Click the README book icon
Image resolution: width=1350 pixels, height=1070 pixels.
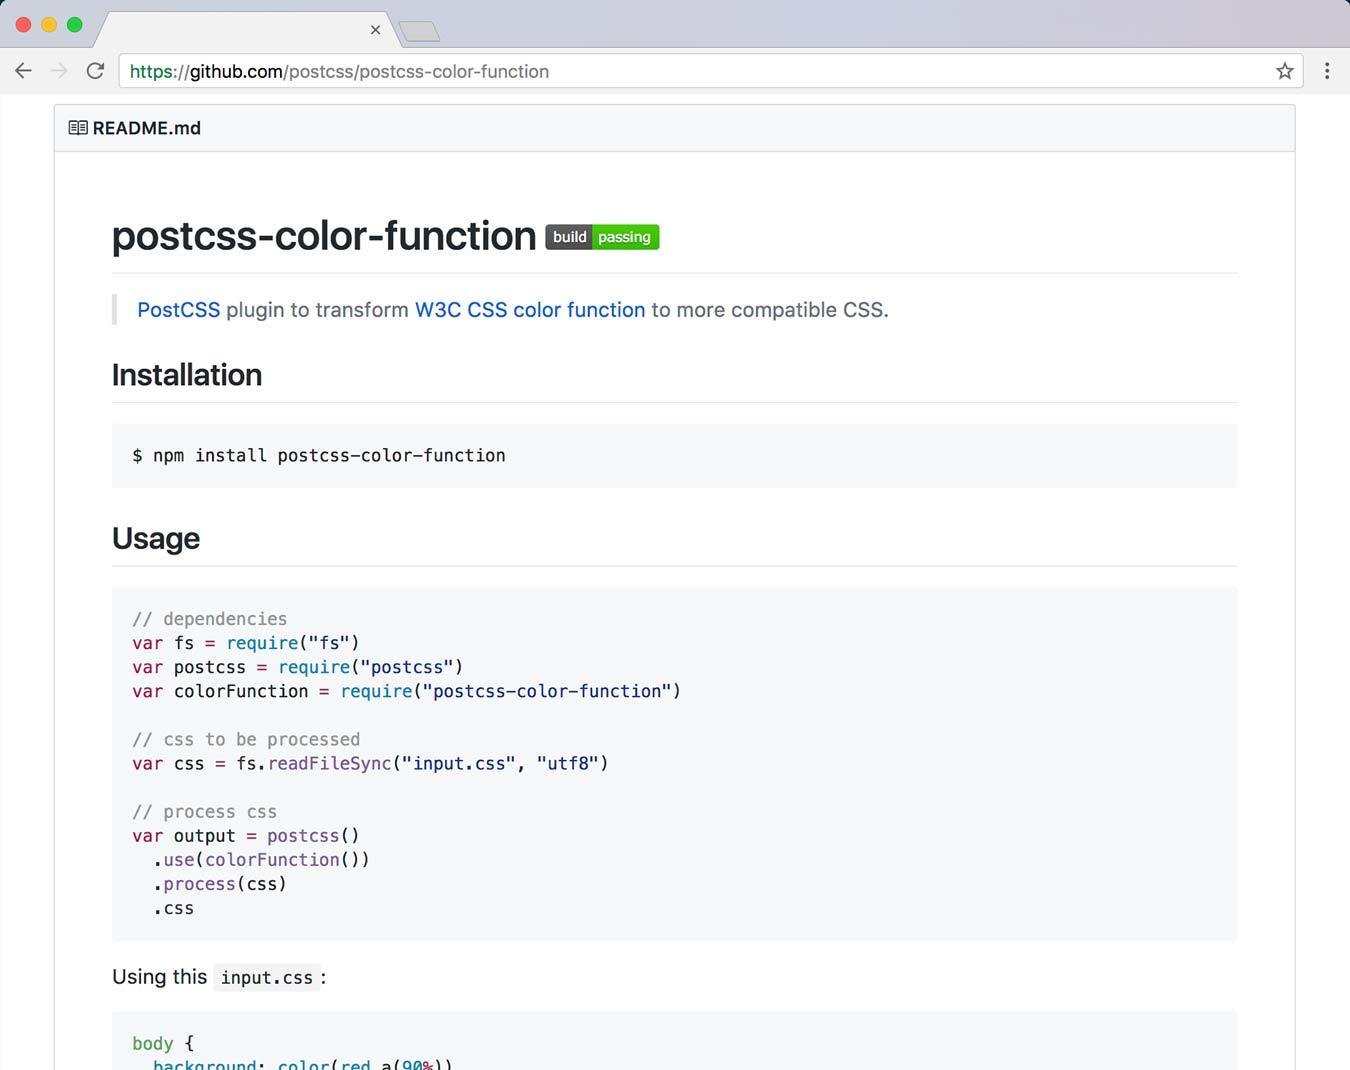tap(77, 128)
